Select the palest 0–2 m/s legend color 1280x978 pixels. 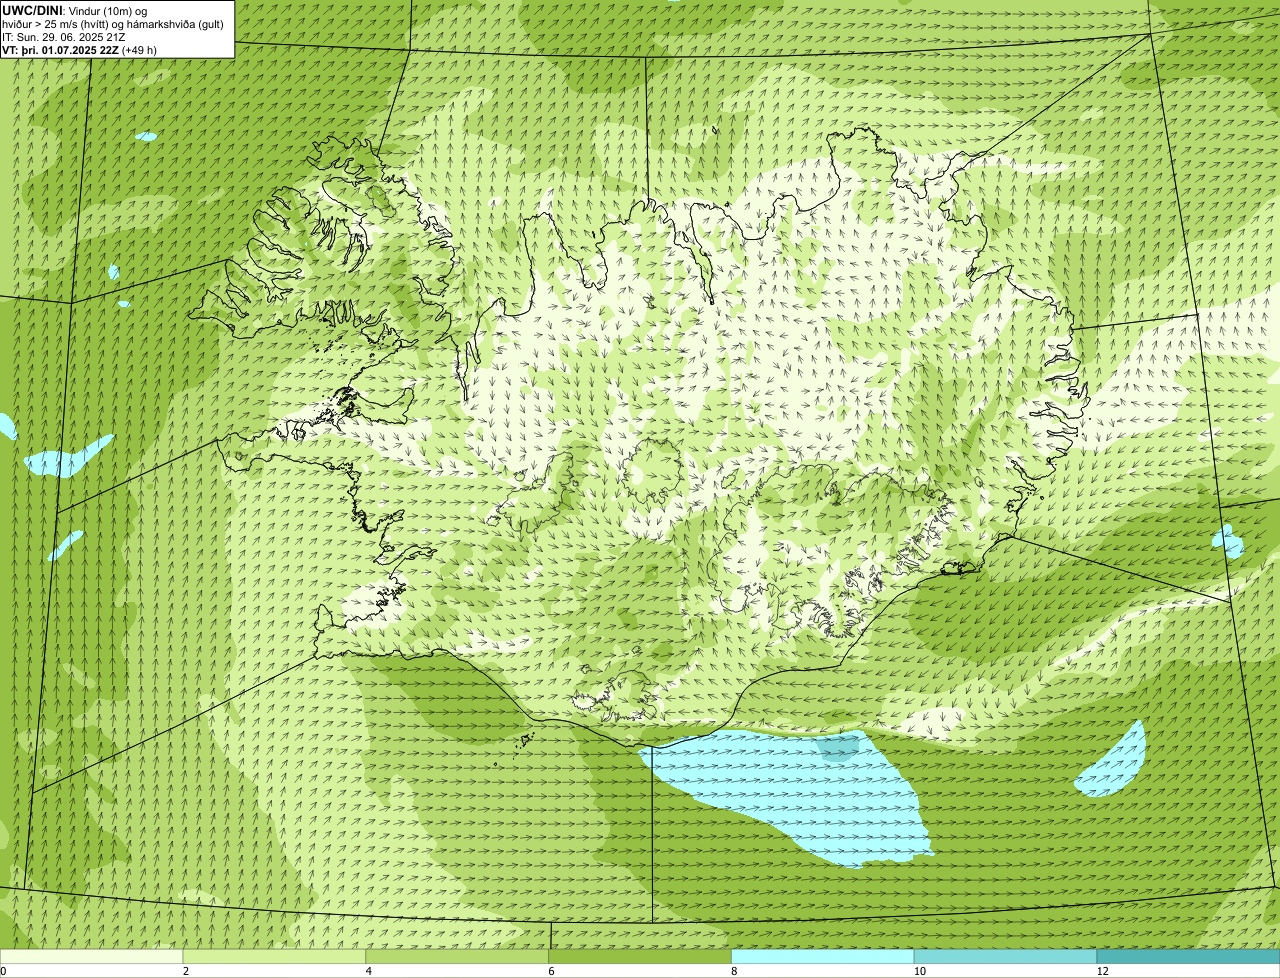(92, 956)
